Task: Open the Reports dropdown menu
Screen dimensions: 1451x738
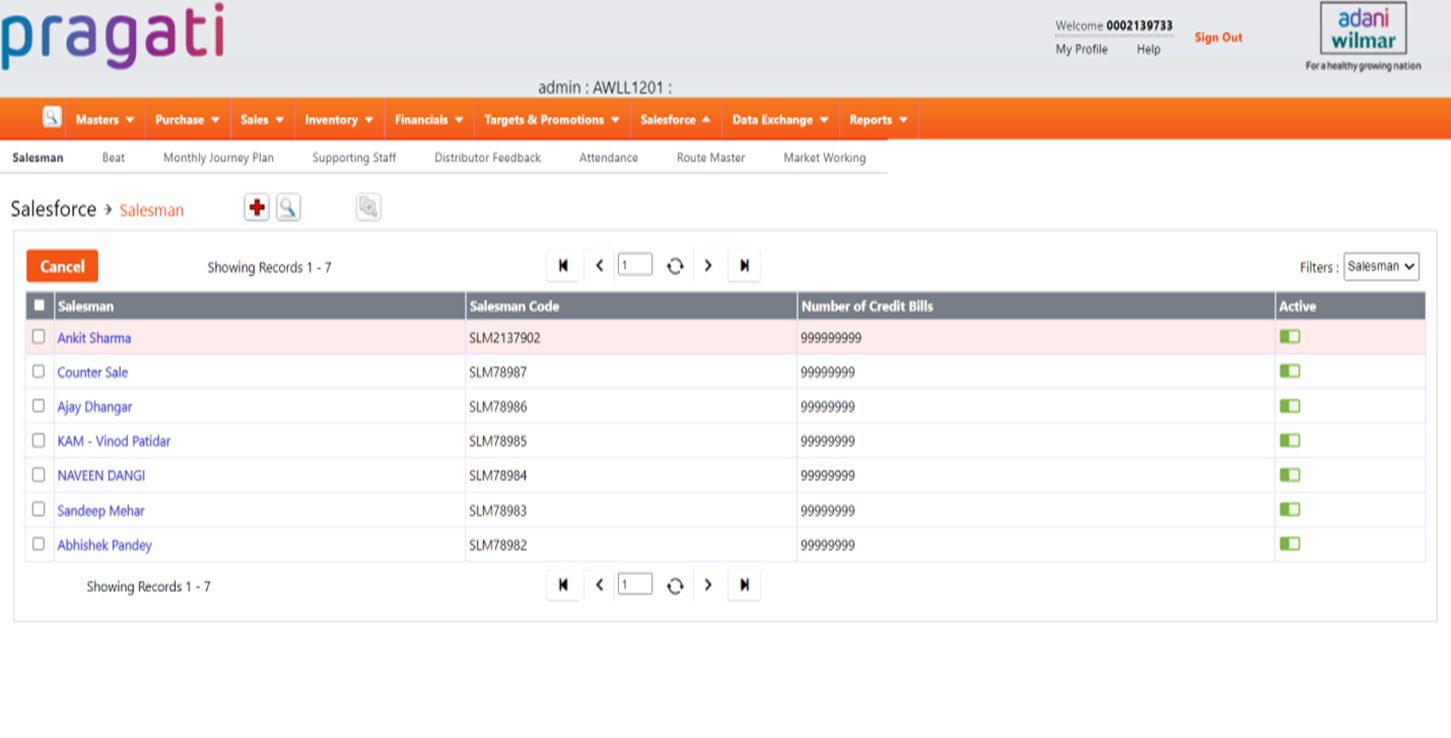Action: 878,119
